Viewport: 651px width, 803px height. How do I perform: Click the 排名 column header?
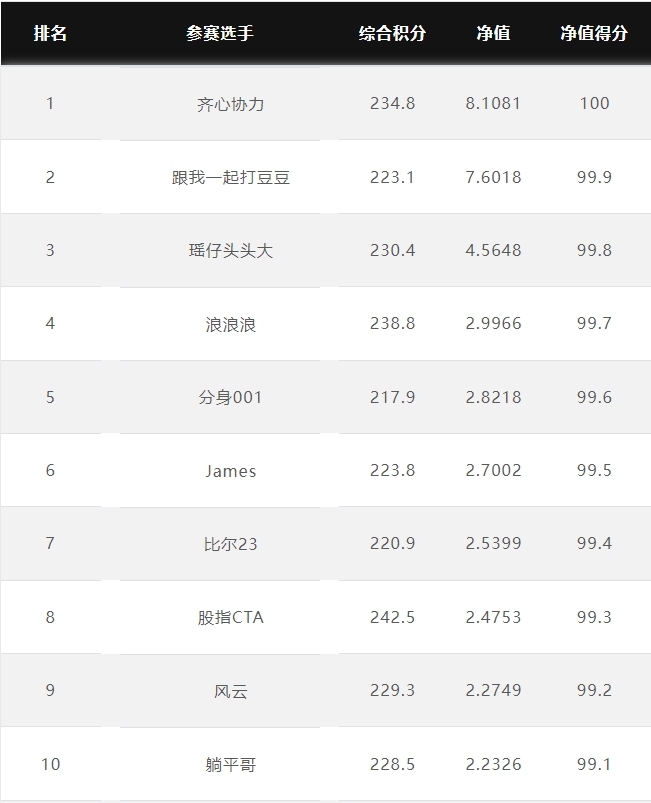[x=50, y=33]
